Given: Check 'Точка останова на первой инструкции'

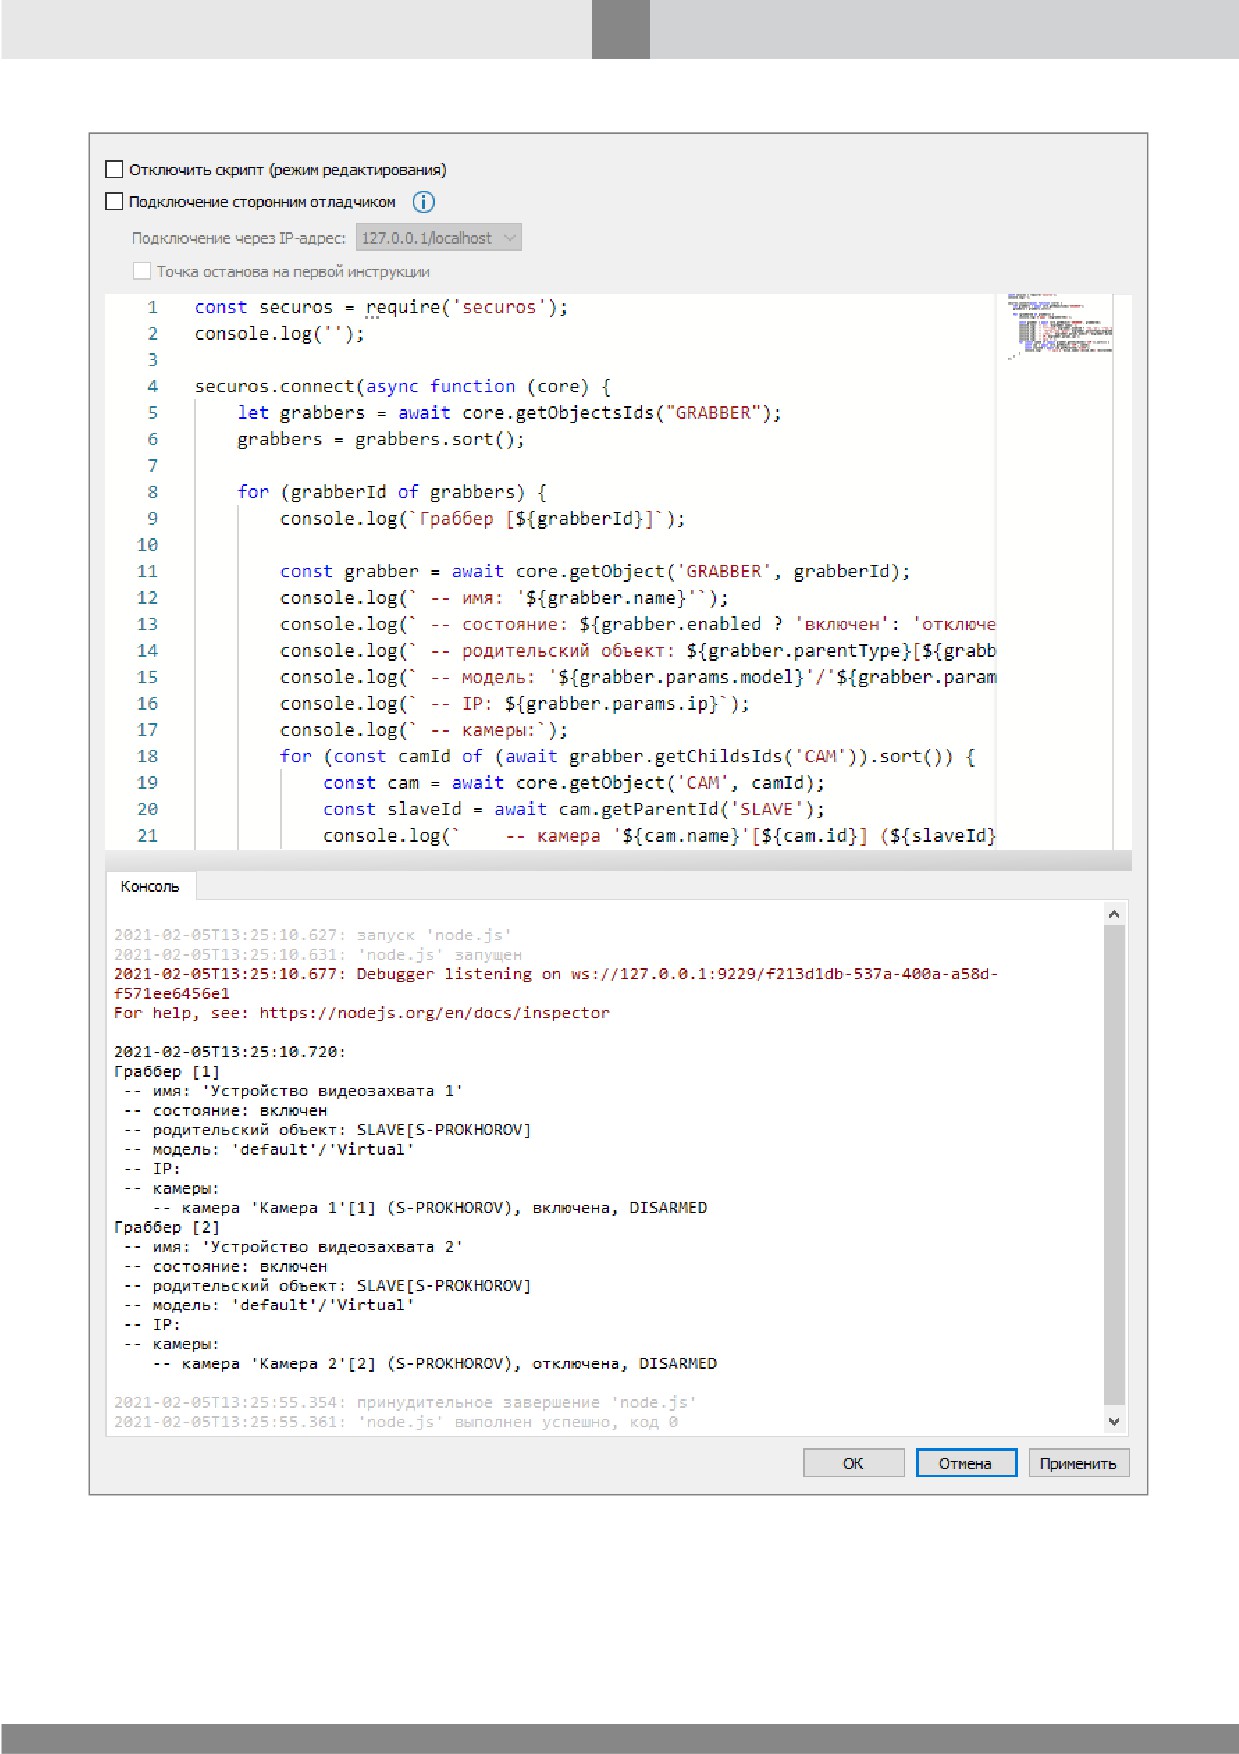Looking at the screenshot, I should (x=142, y=271).
